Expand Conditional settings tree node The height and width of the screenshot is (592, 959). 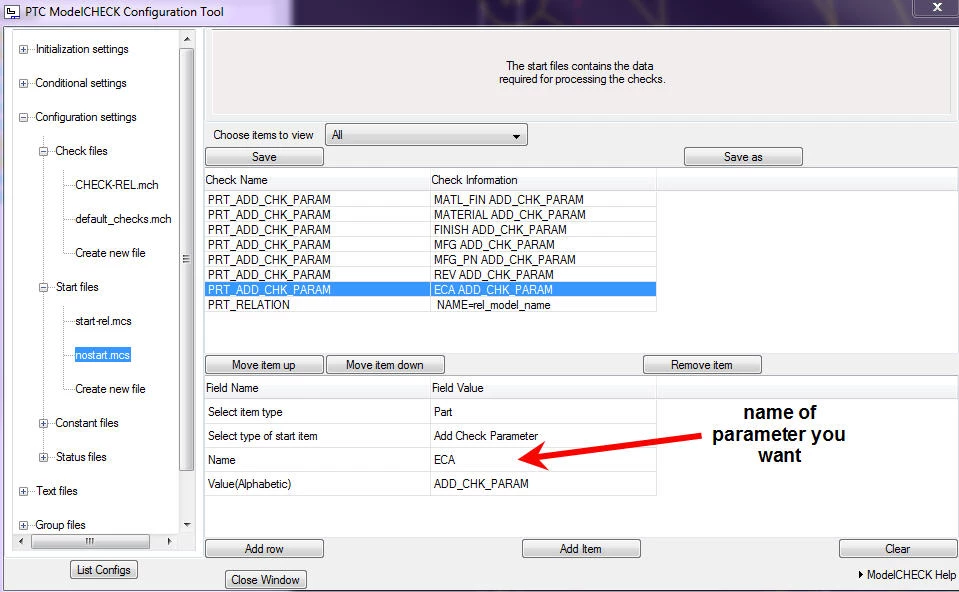(23, 83)
